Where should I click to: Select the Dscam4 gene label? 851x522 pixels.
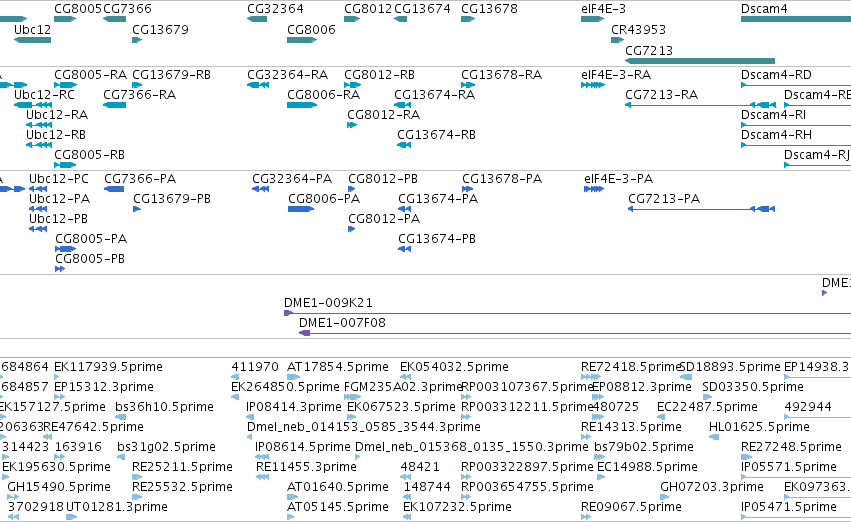[x=764, y=9]
